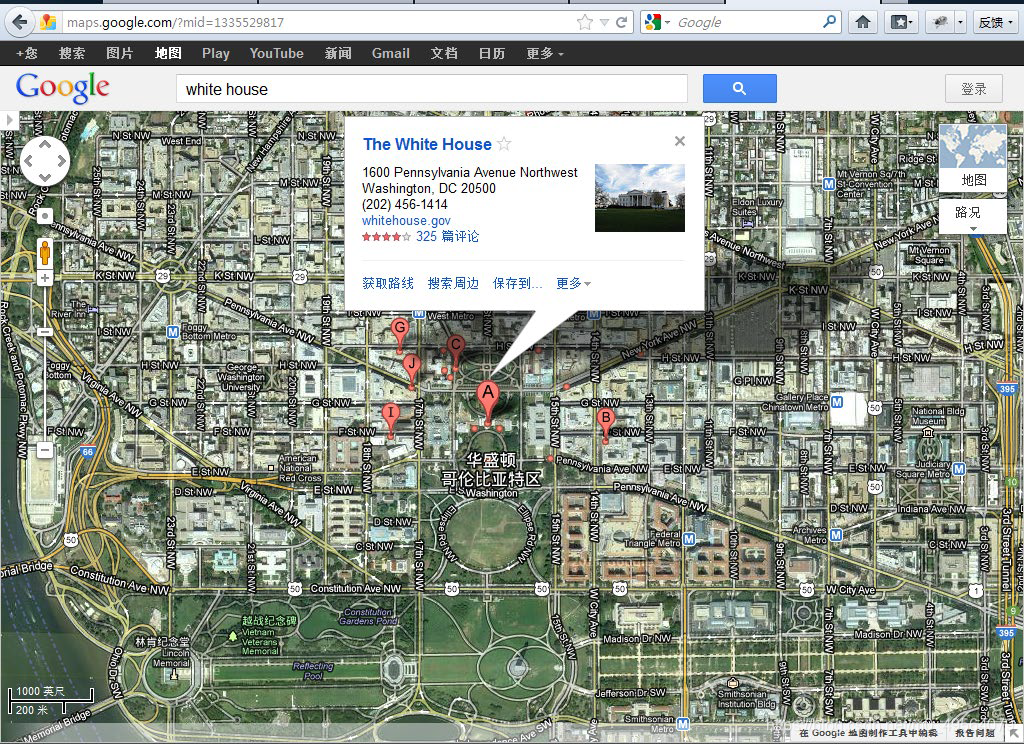Click the Google logo
This screenshot has height=744, width=1024.
(63, 88)
